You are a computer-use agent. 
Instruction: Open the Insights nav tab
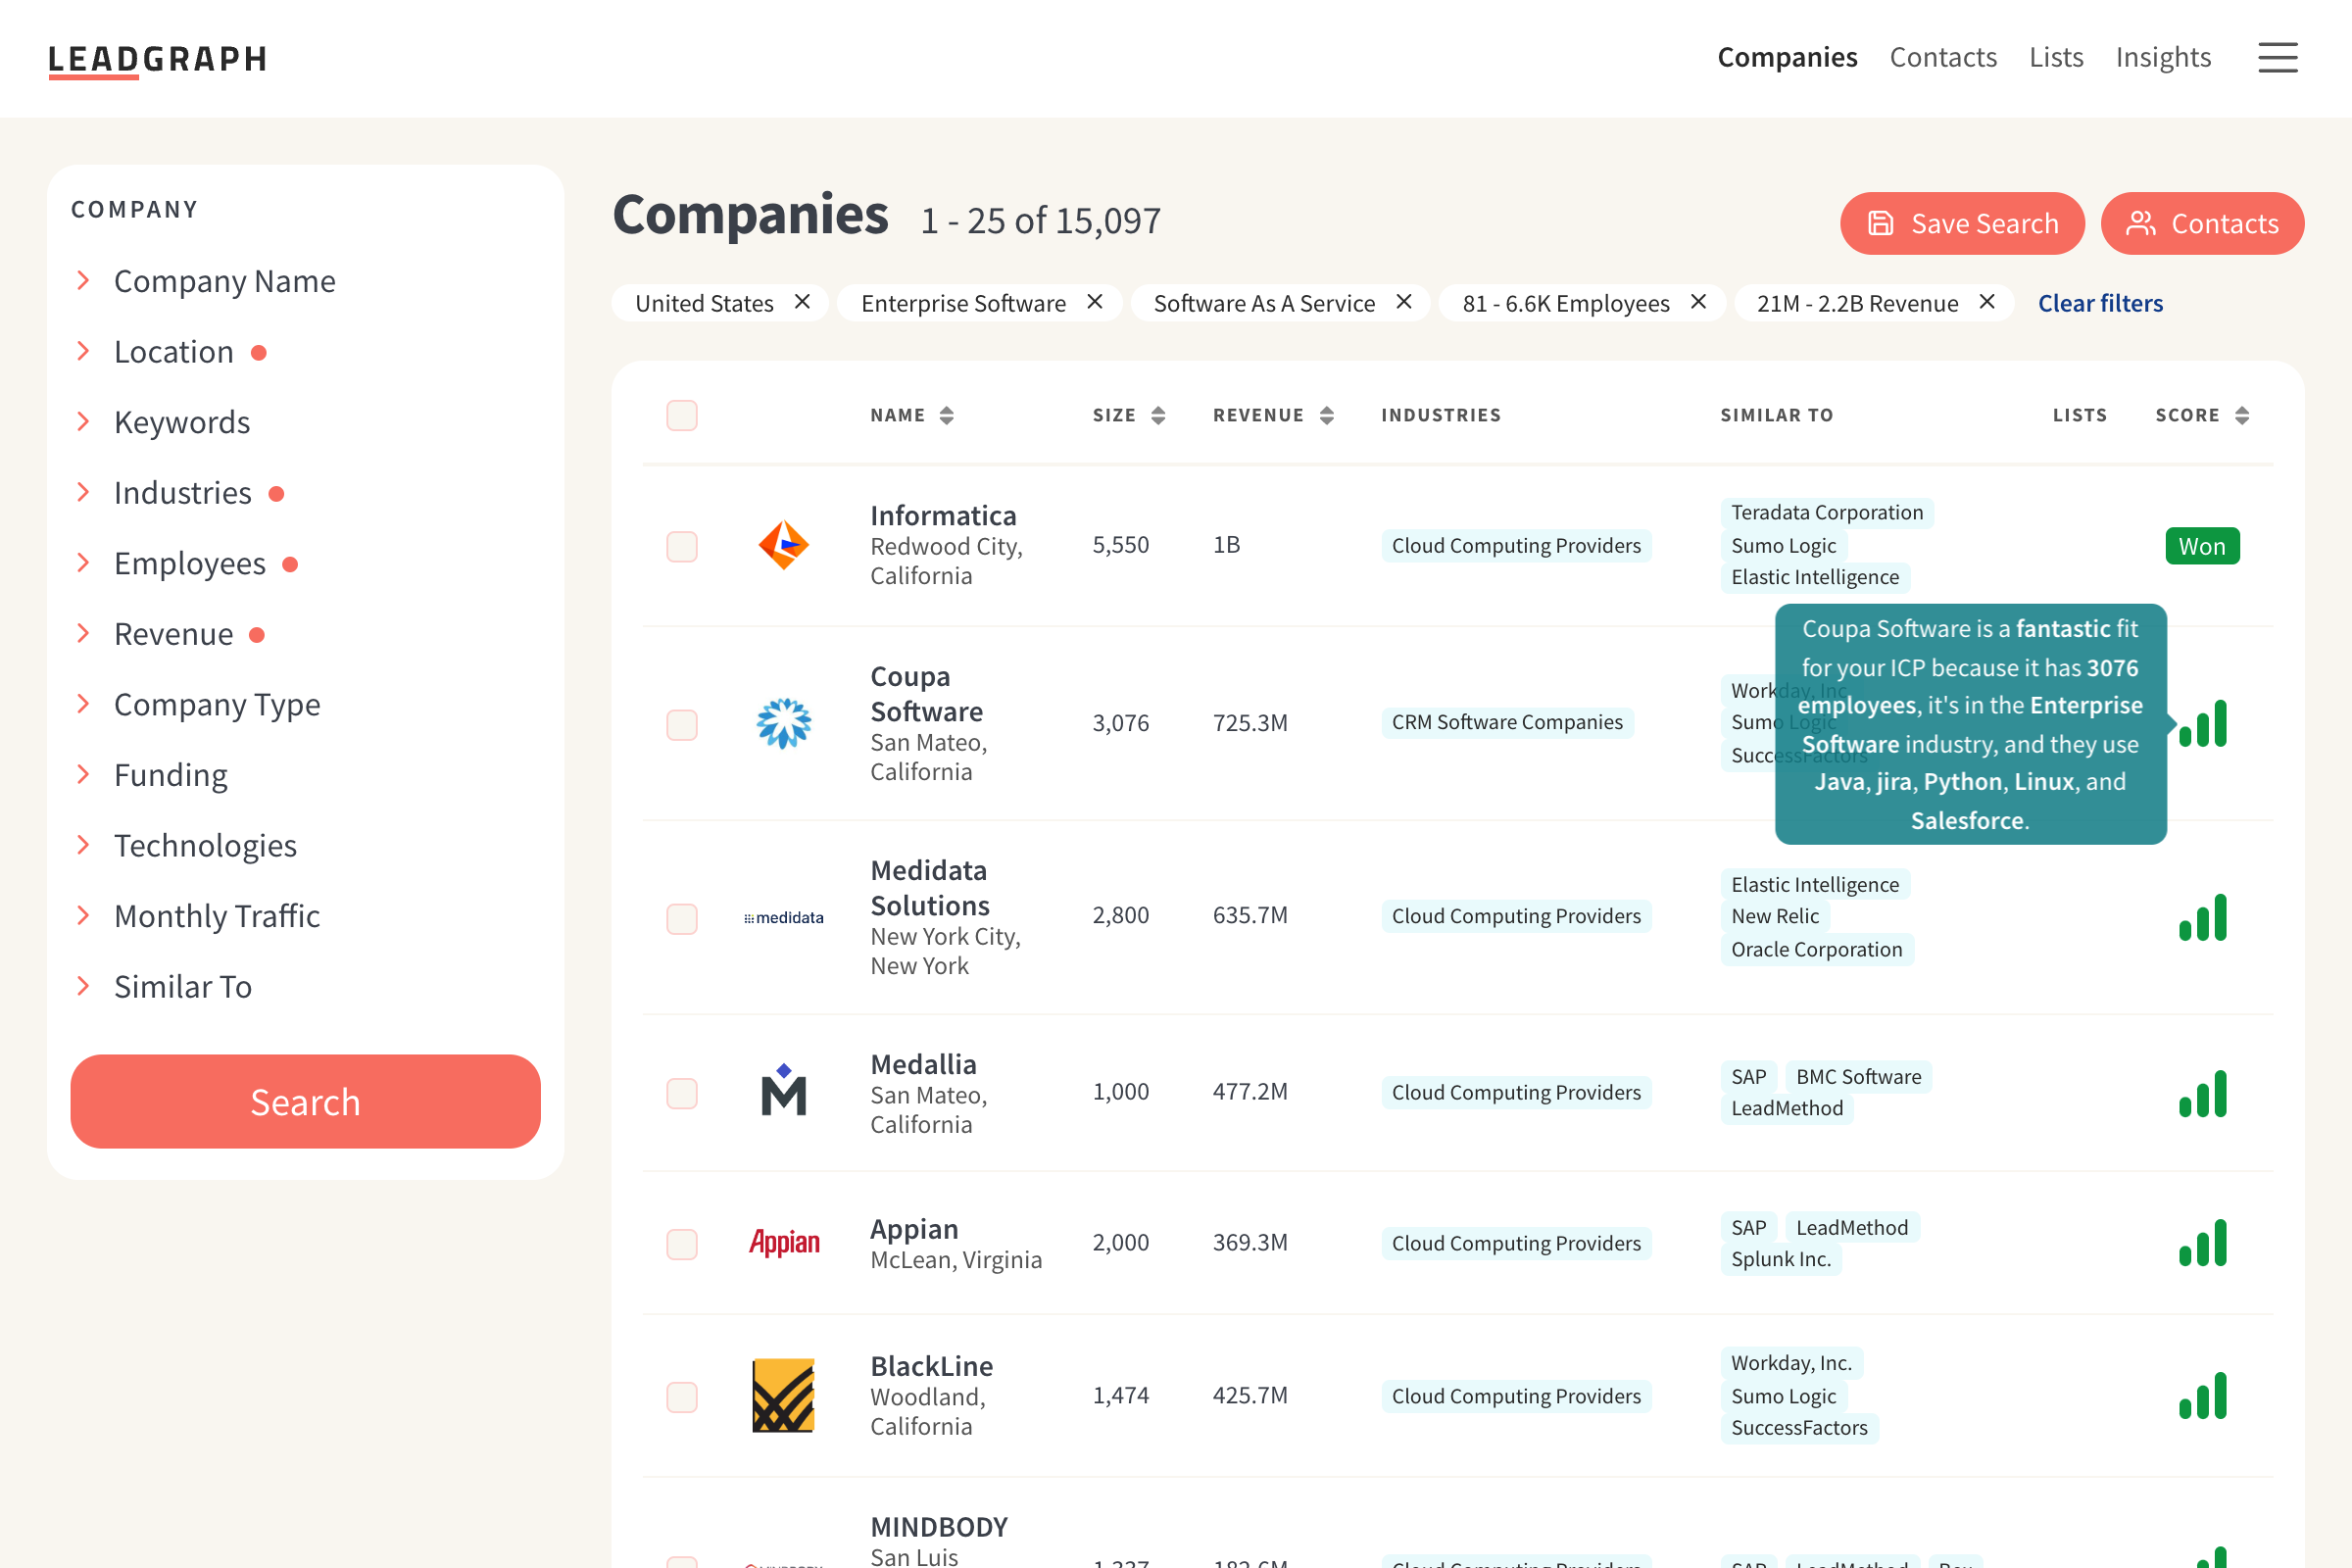[x=2162, y=57]
